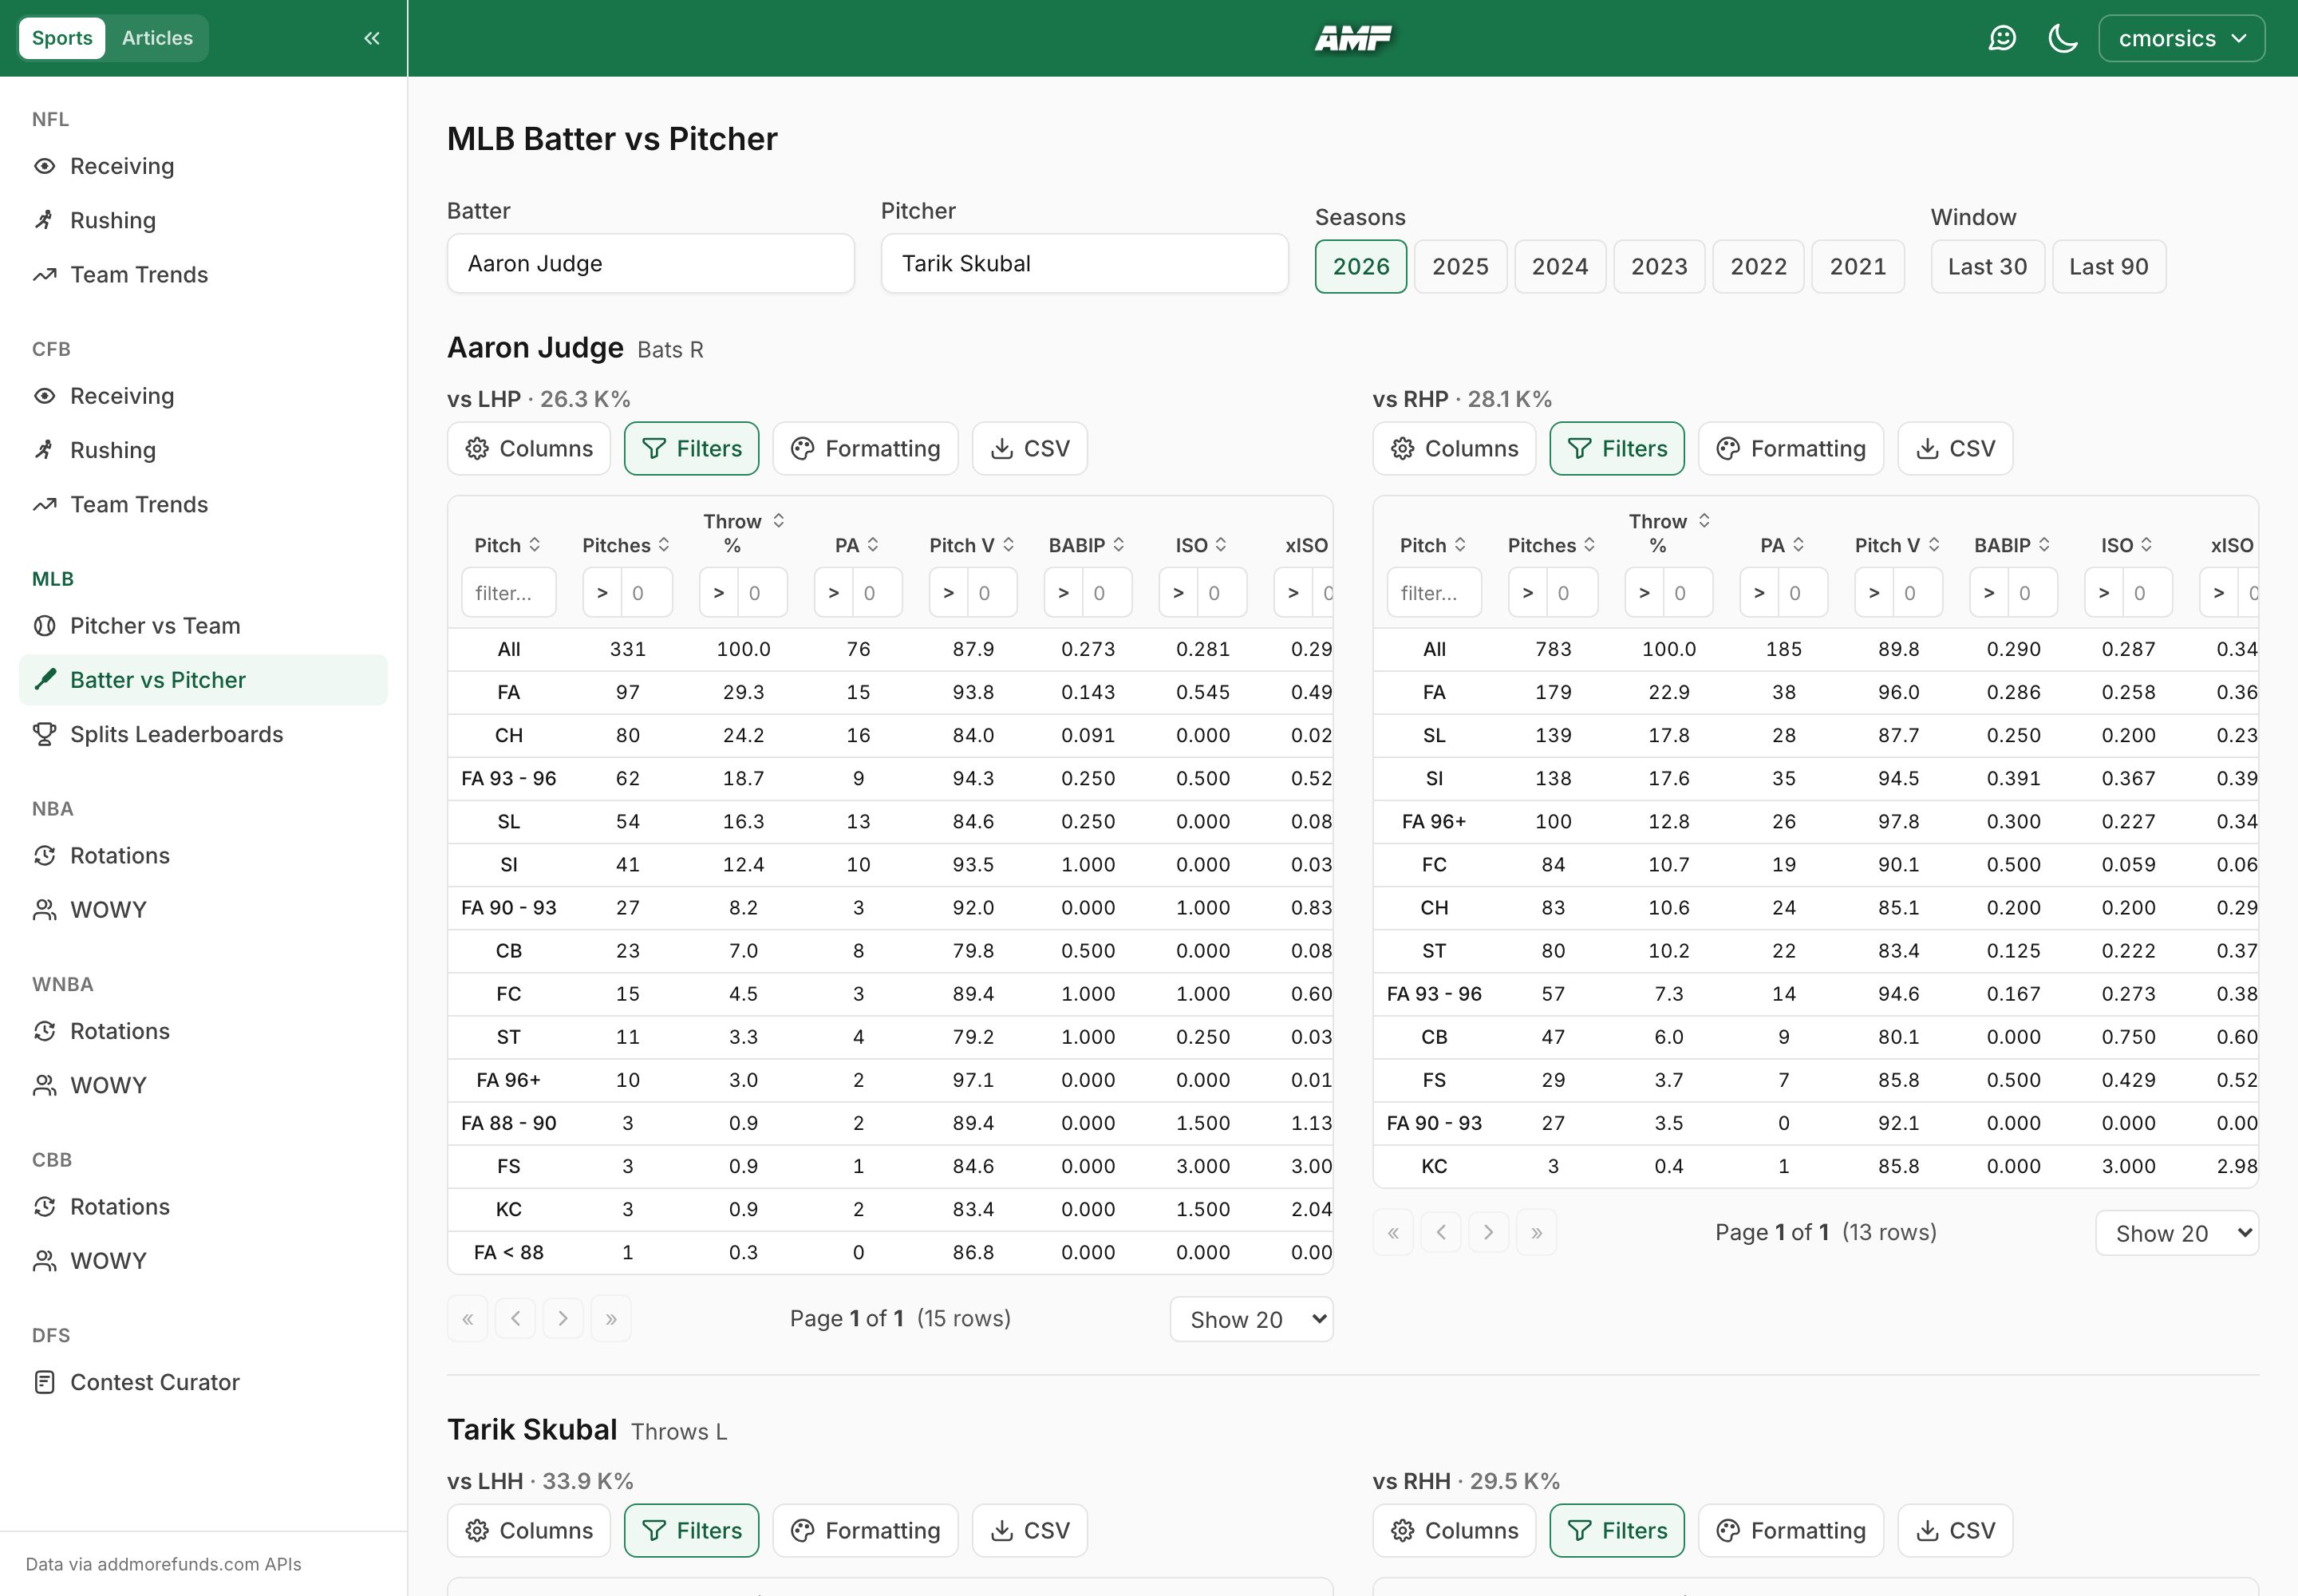Open Formatting for vs RHP table
Viewport: 2298px width, 1596px height.
(1790, 448)
